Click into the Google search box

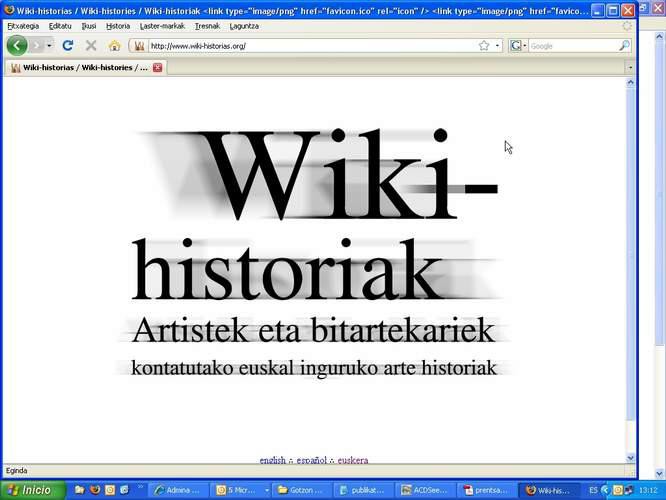pyautogui.click(x=573, y=46)
